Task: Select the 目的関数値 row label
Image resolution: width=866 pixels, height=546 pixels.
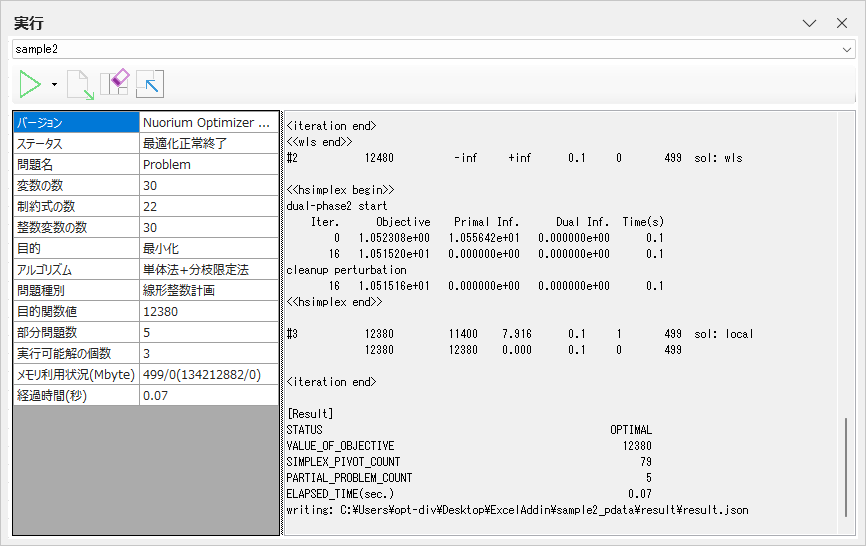Action: [76, 311]
